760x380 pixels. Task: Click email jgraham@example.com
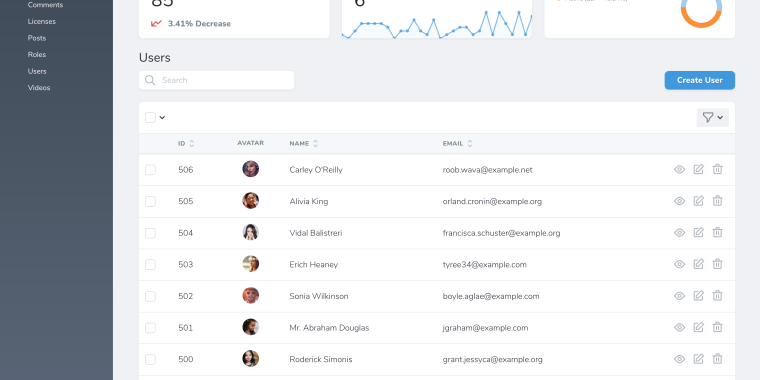point(485,328)
